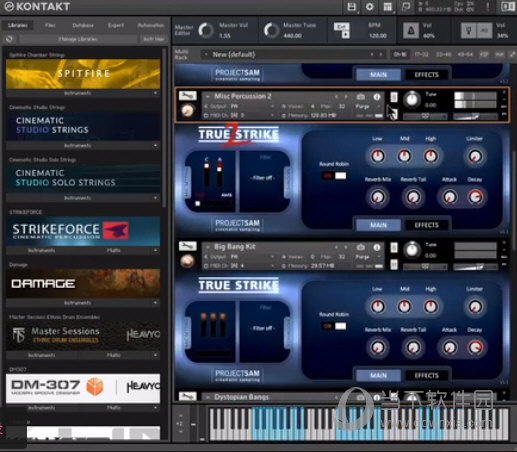517x452 pixels.
Task: Click Misc Percussion 2 volume slider
Action: coord(475,116)
